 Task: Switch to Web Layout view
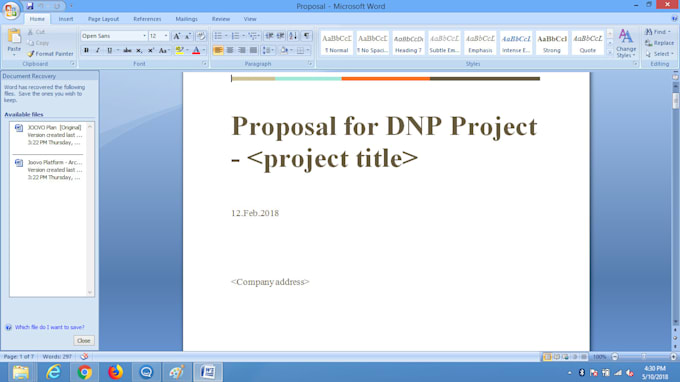tap(566, 357)
